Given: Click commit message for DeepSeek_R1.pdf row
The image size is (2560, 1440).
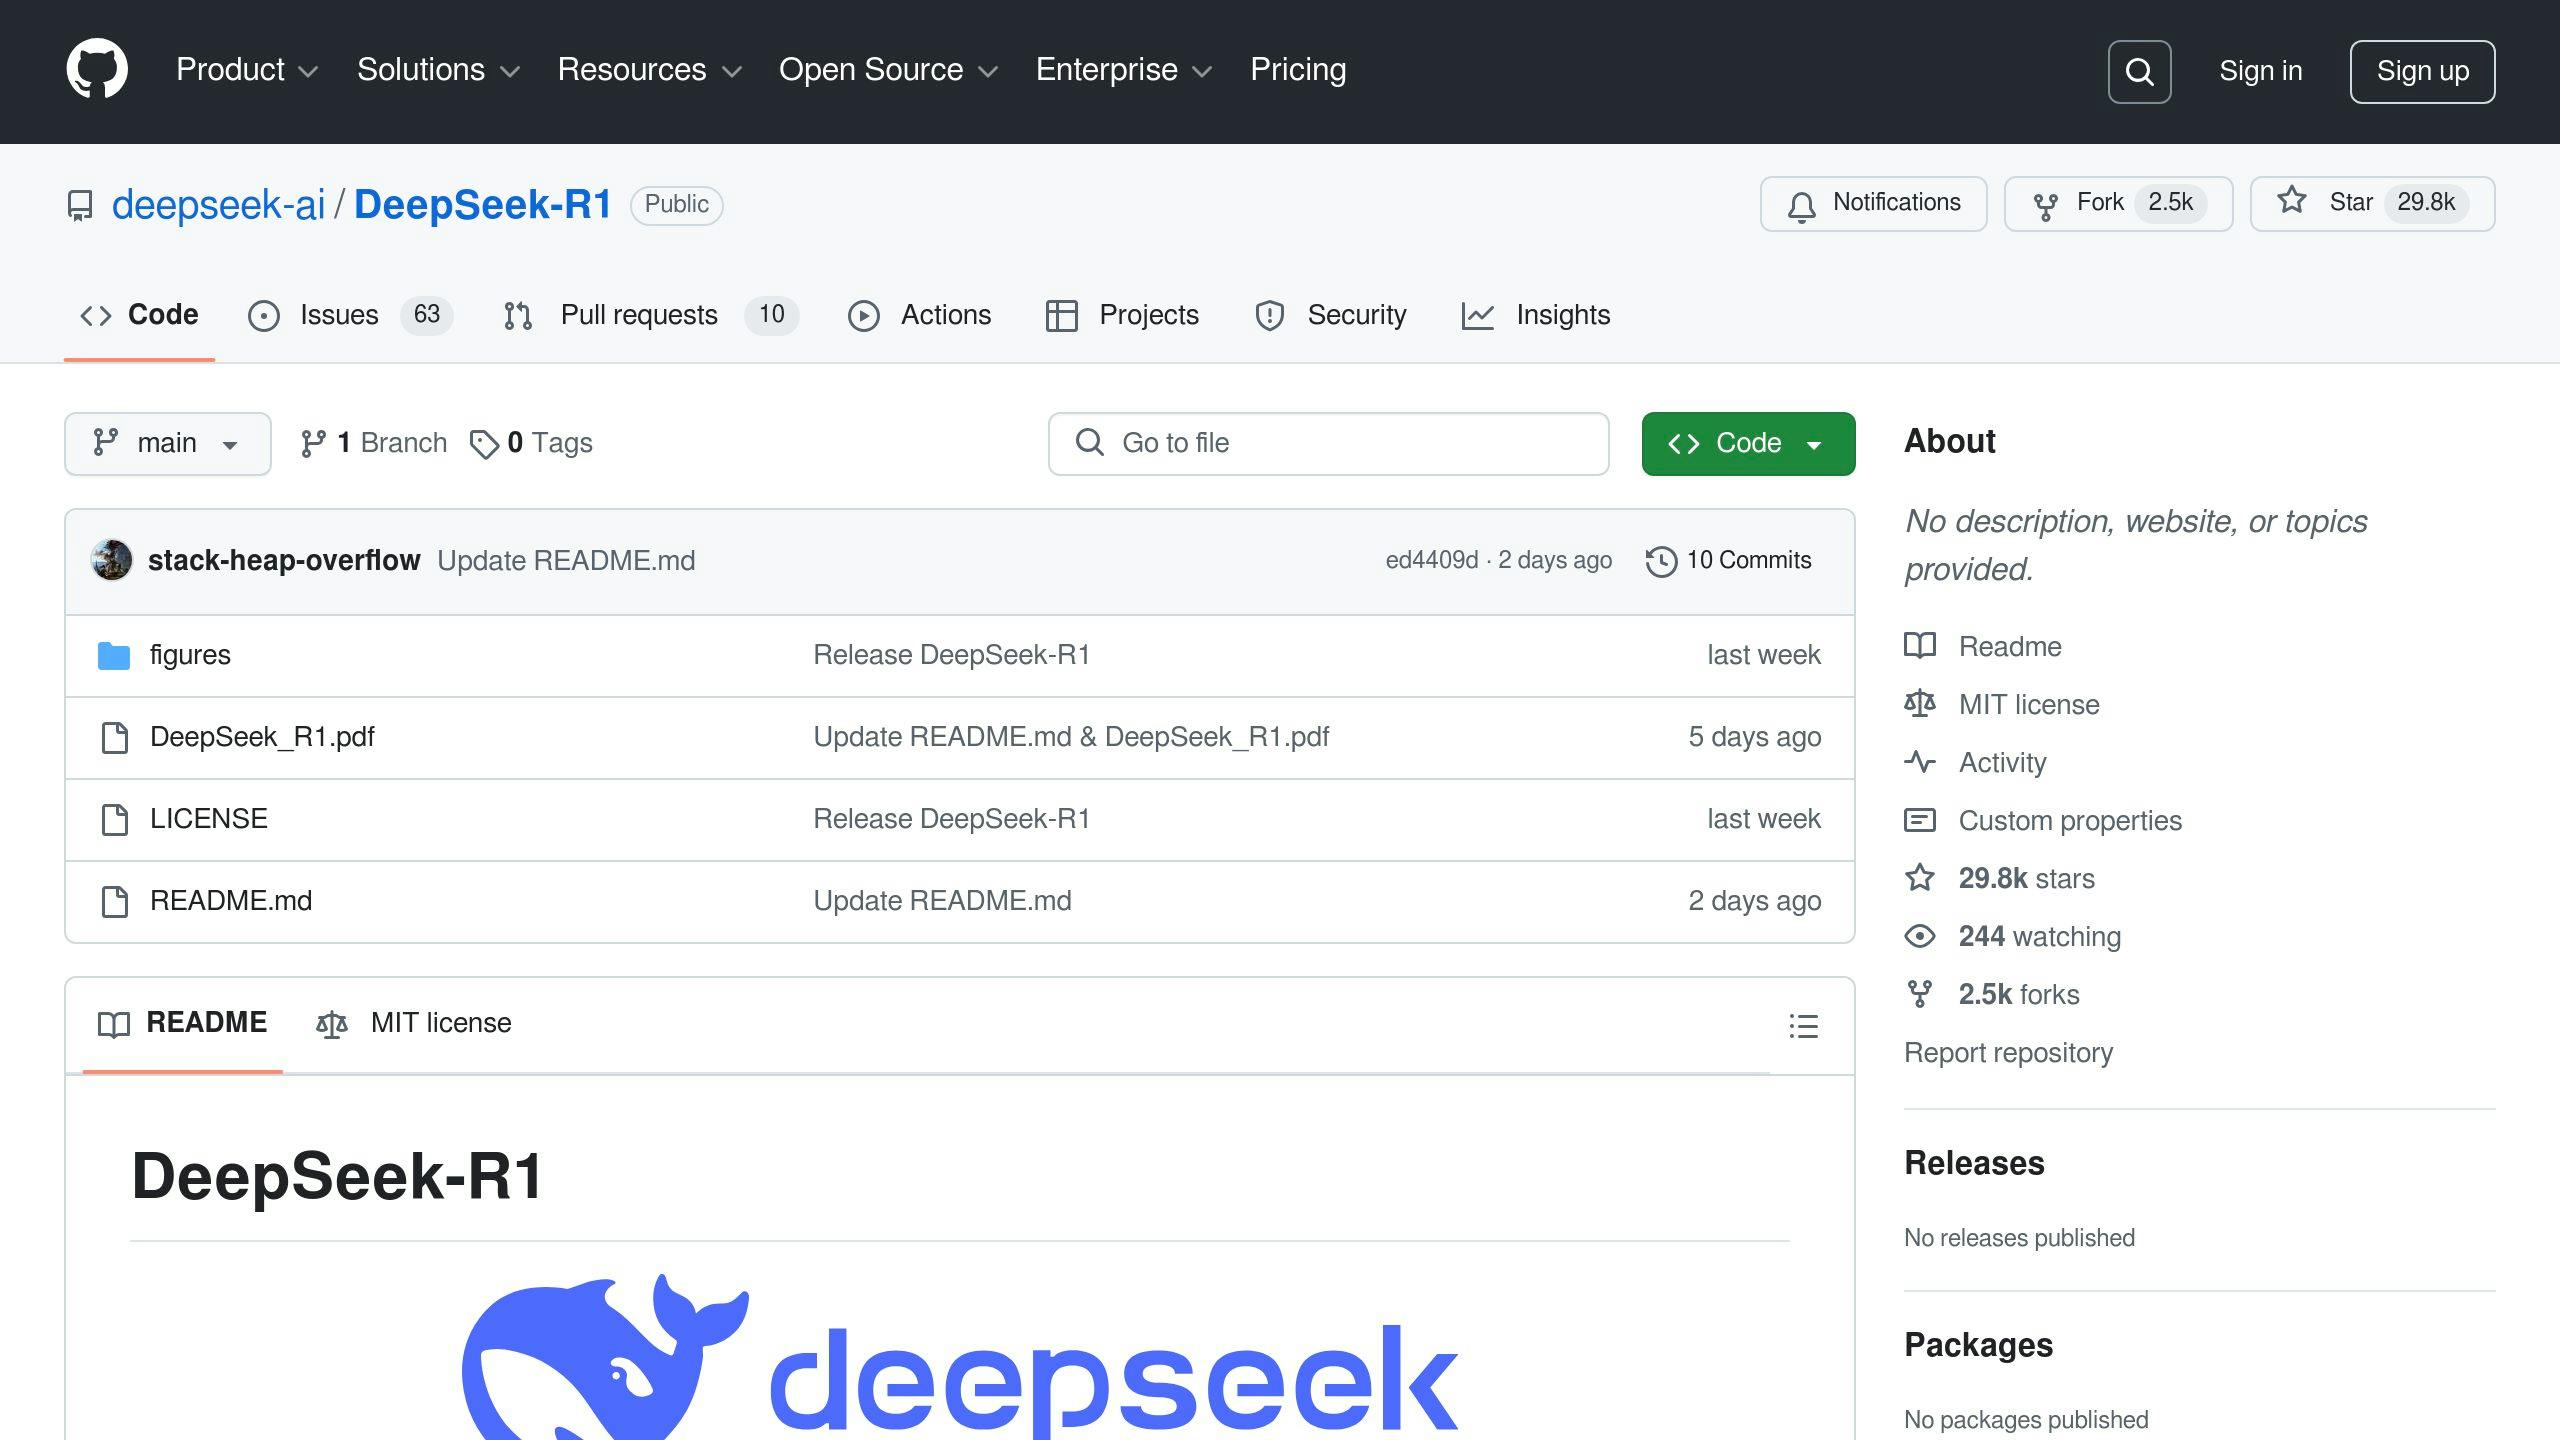Looking at the screenshot, I should coord(1071,737).
